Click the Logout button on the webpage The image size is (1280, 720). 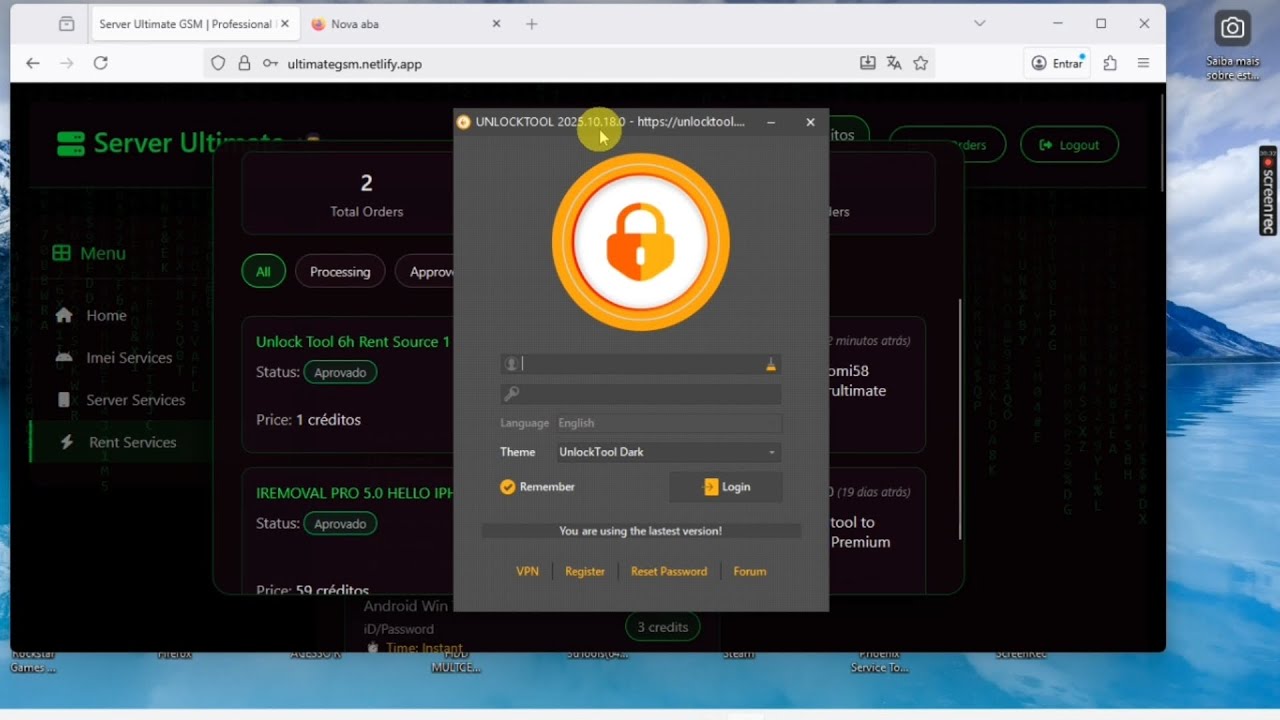click(x=1069, y=145)
